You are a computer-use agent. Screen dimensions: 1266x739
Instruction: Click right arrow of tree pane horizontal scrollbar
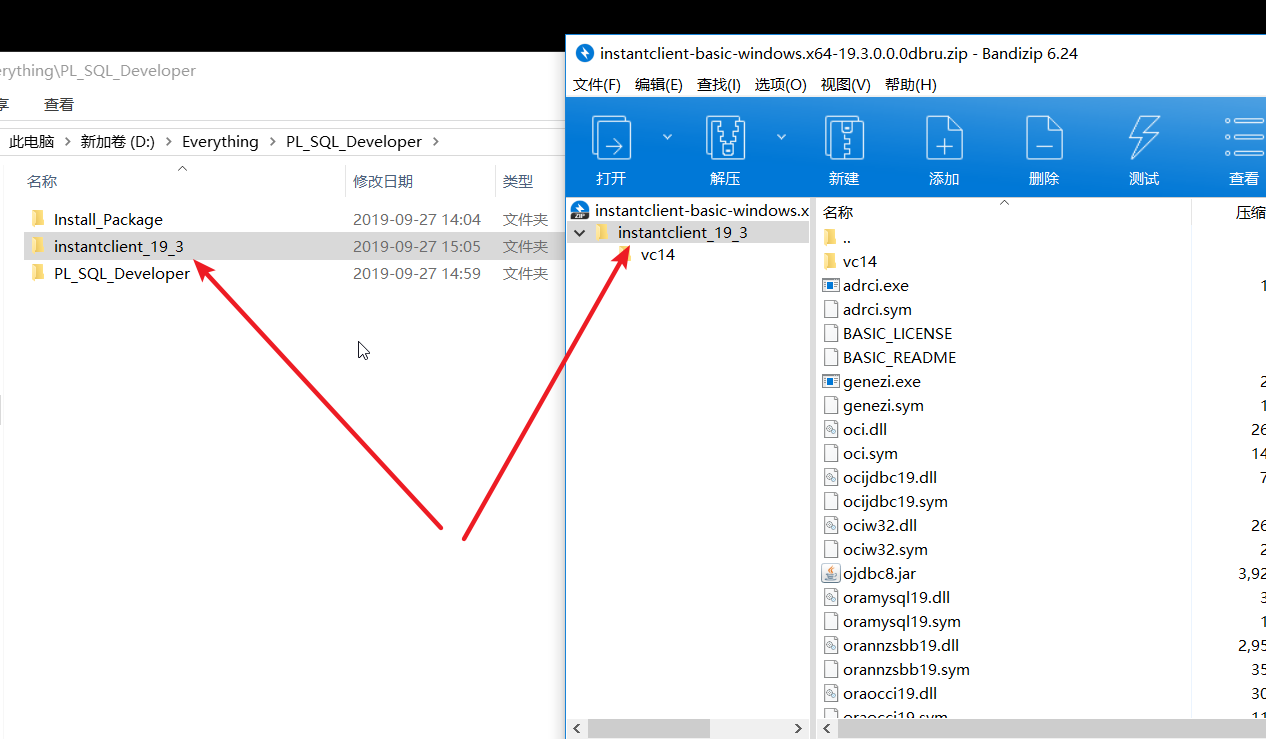point(798,729)
